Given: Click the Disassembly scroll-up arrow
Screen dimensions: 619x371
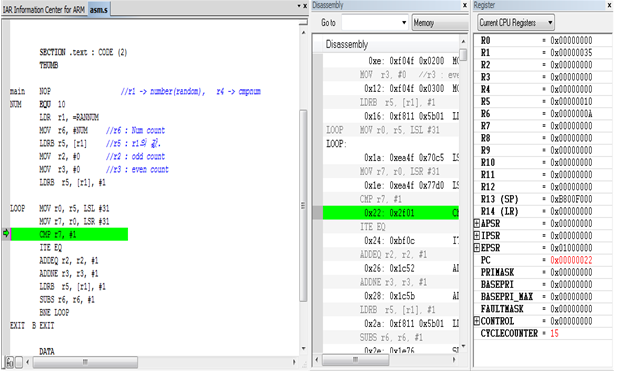Looking at the screenshot, I should pyautogui.click(x=463, y=41).
